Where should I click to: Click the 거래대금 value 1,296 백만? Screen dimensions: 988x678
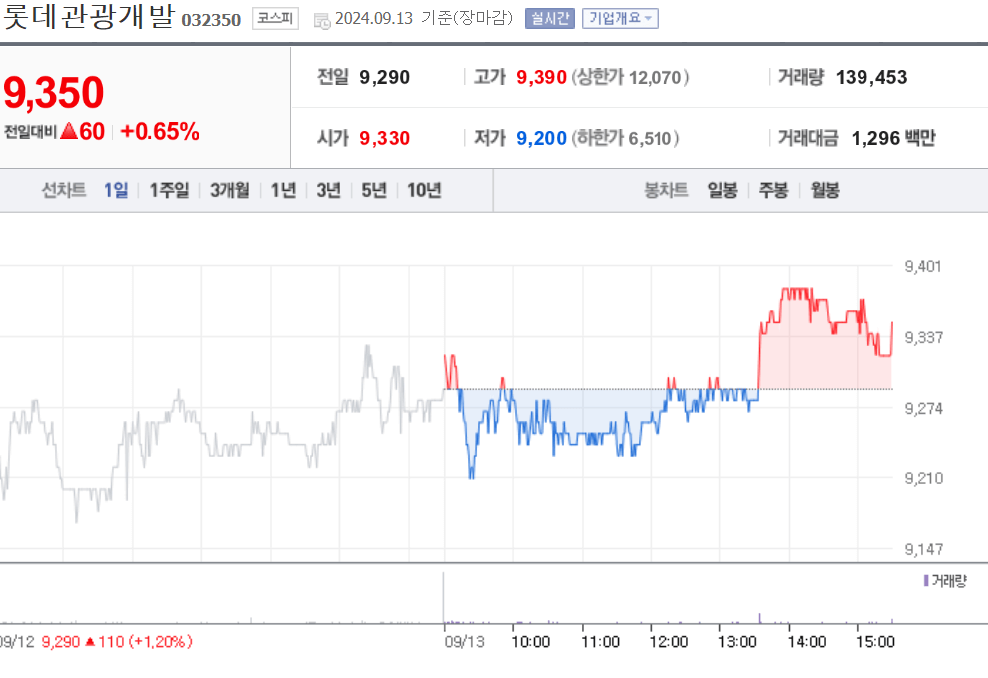(893, 138)
